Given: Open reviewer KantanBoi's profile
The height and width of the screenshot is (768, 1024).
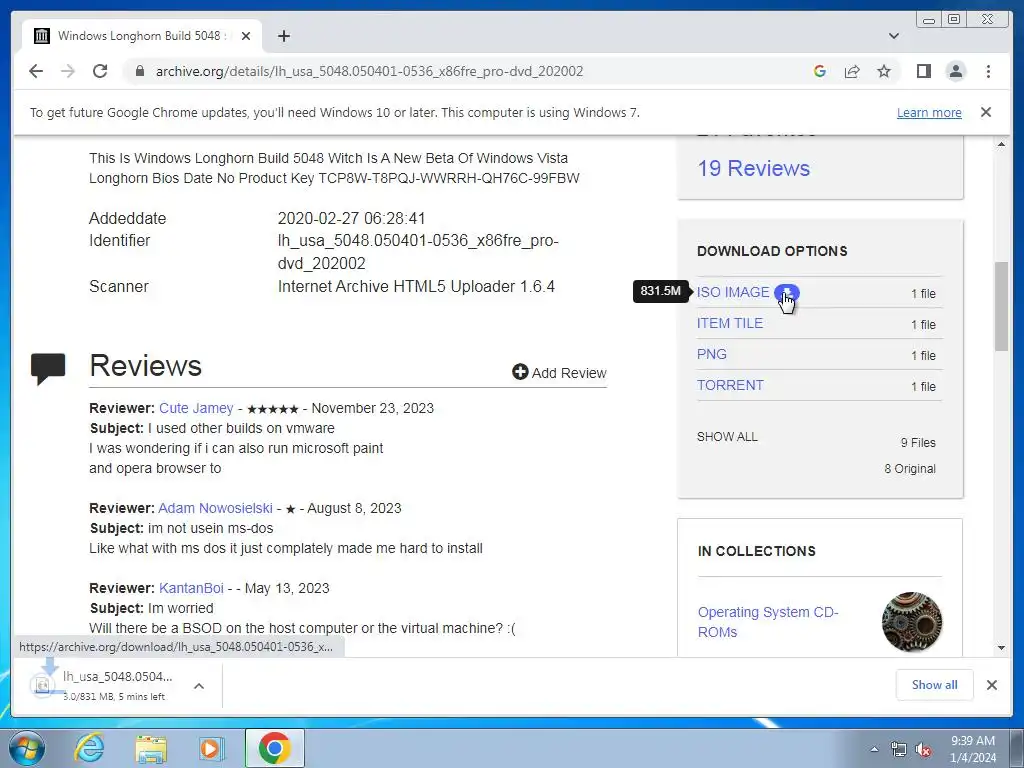Looking at the screenshot, I should pos(191,588).
